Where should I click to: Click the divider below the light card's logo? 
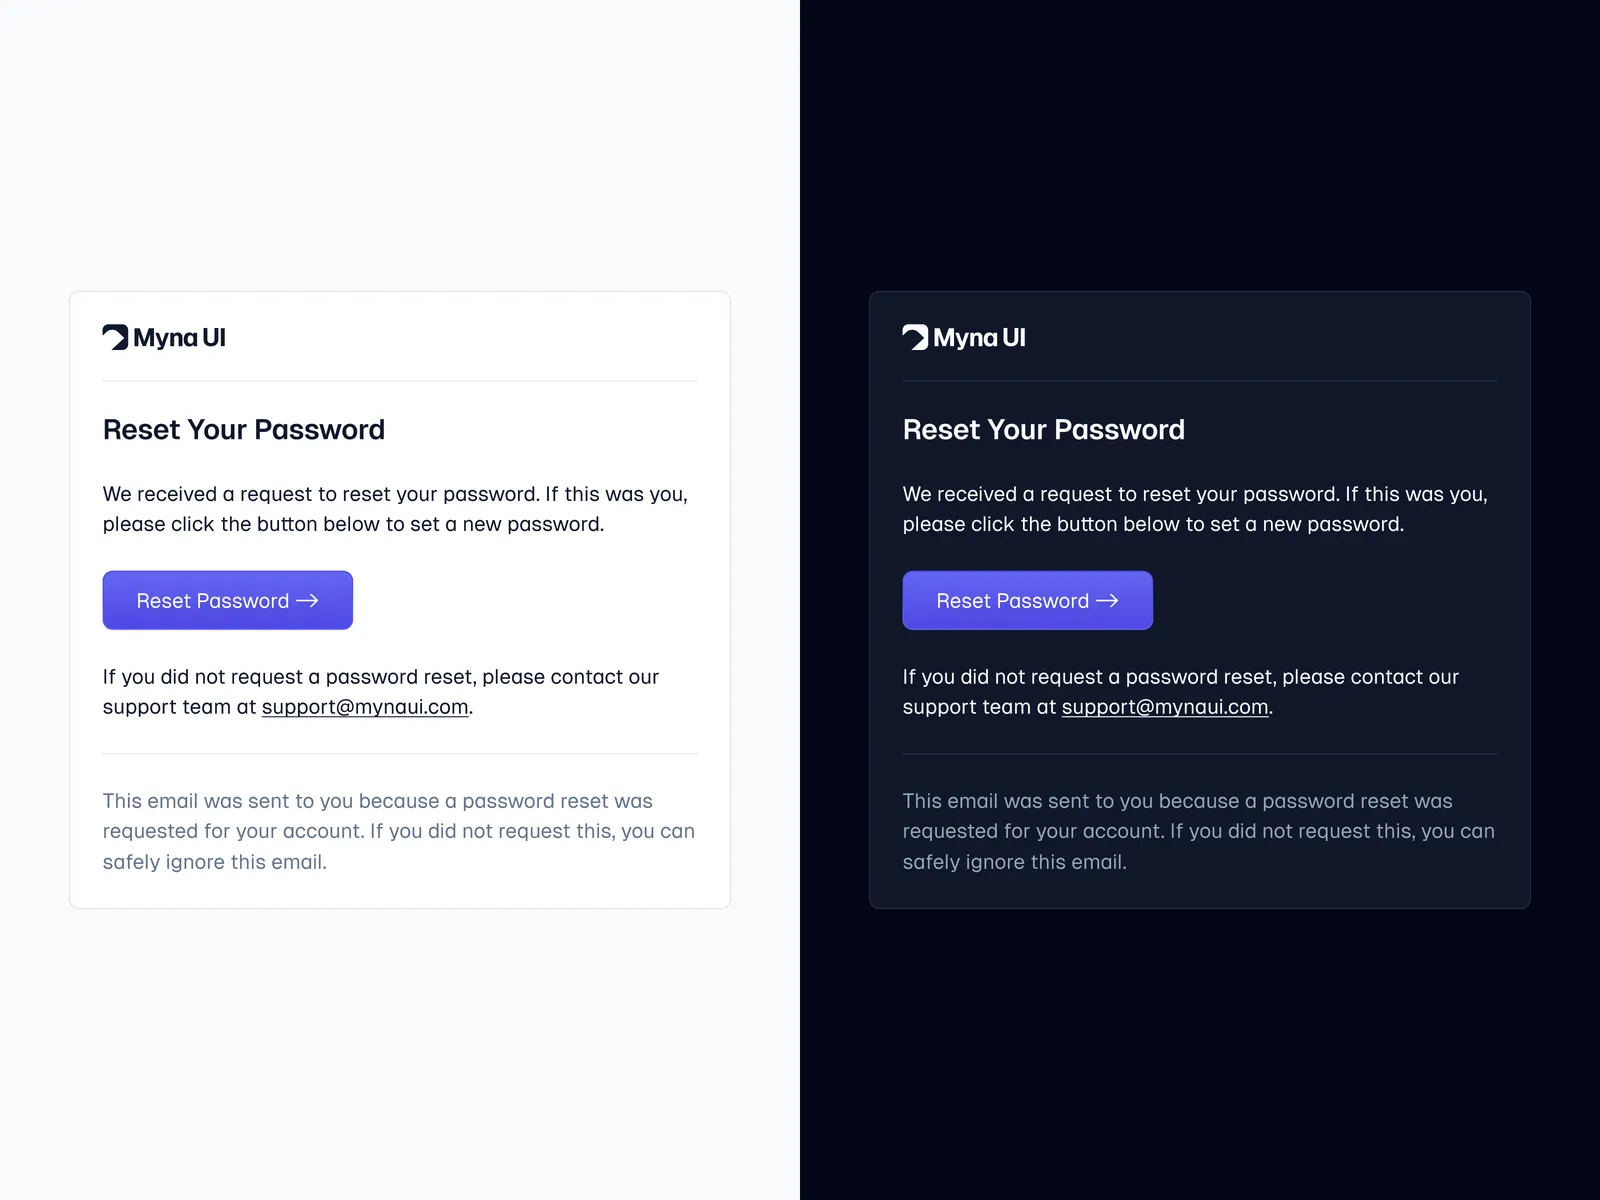point(400,381)
